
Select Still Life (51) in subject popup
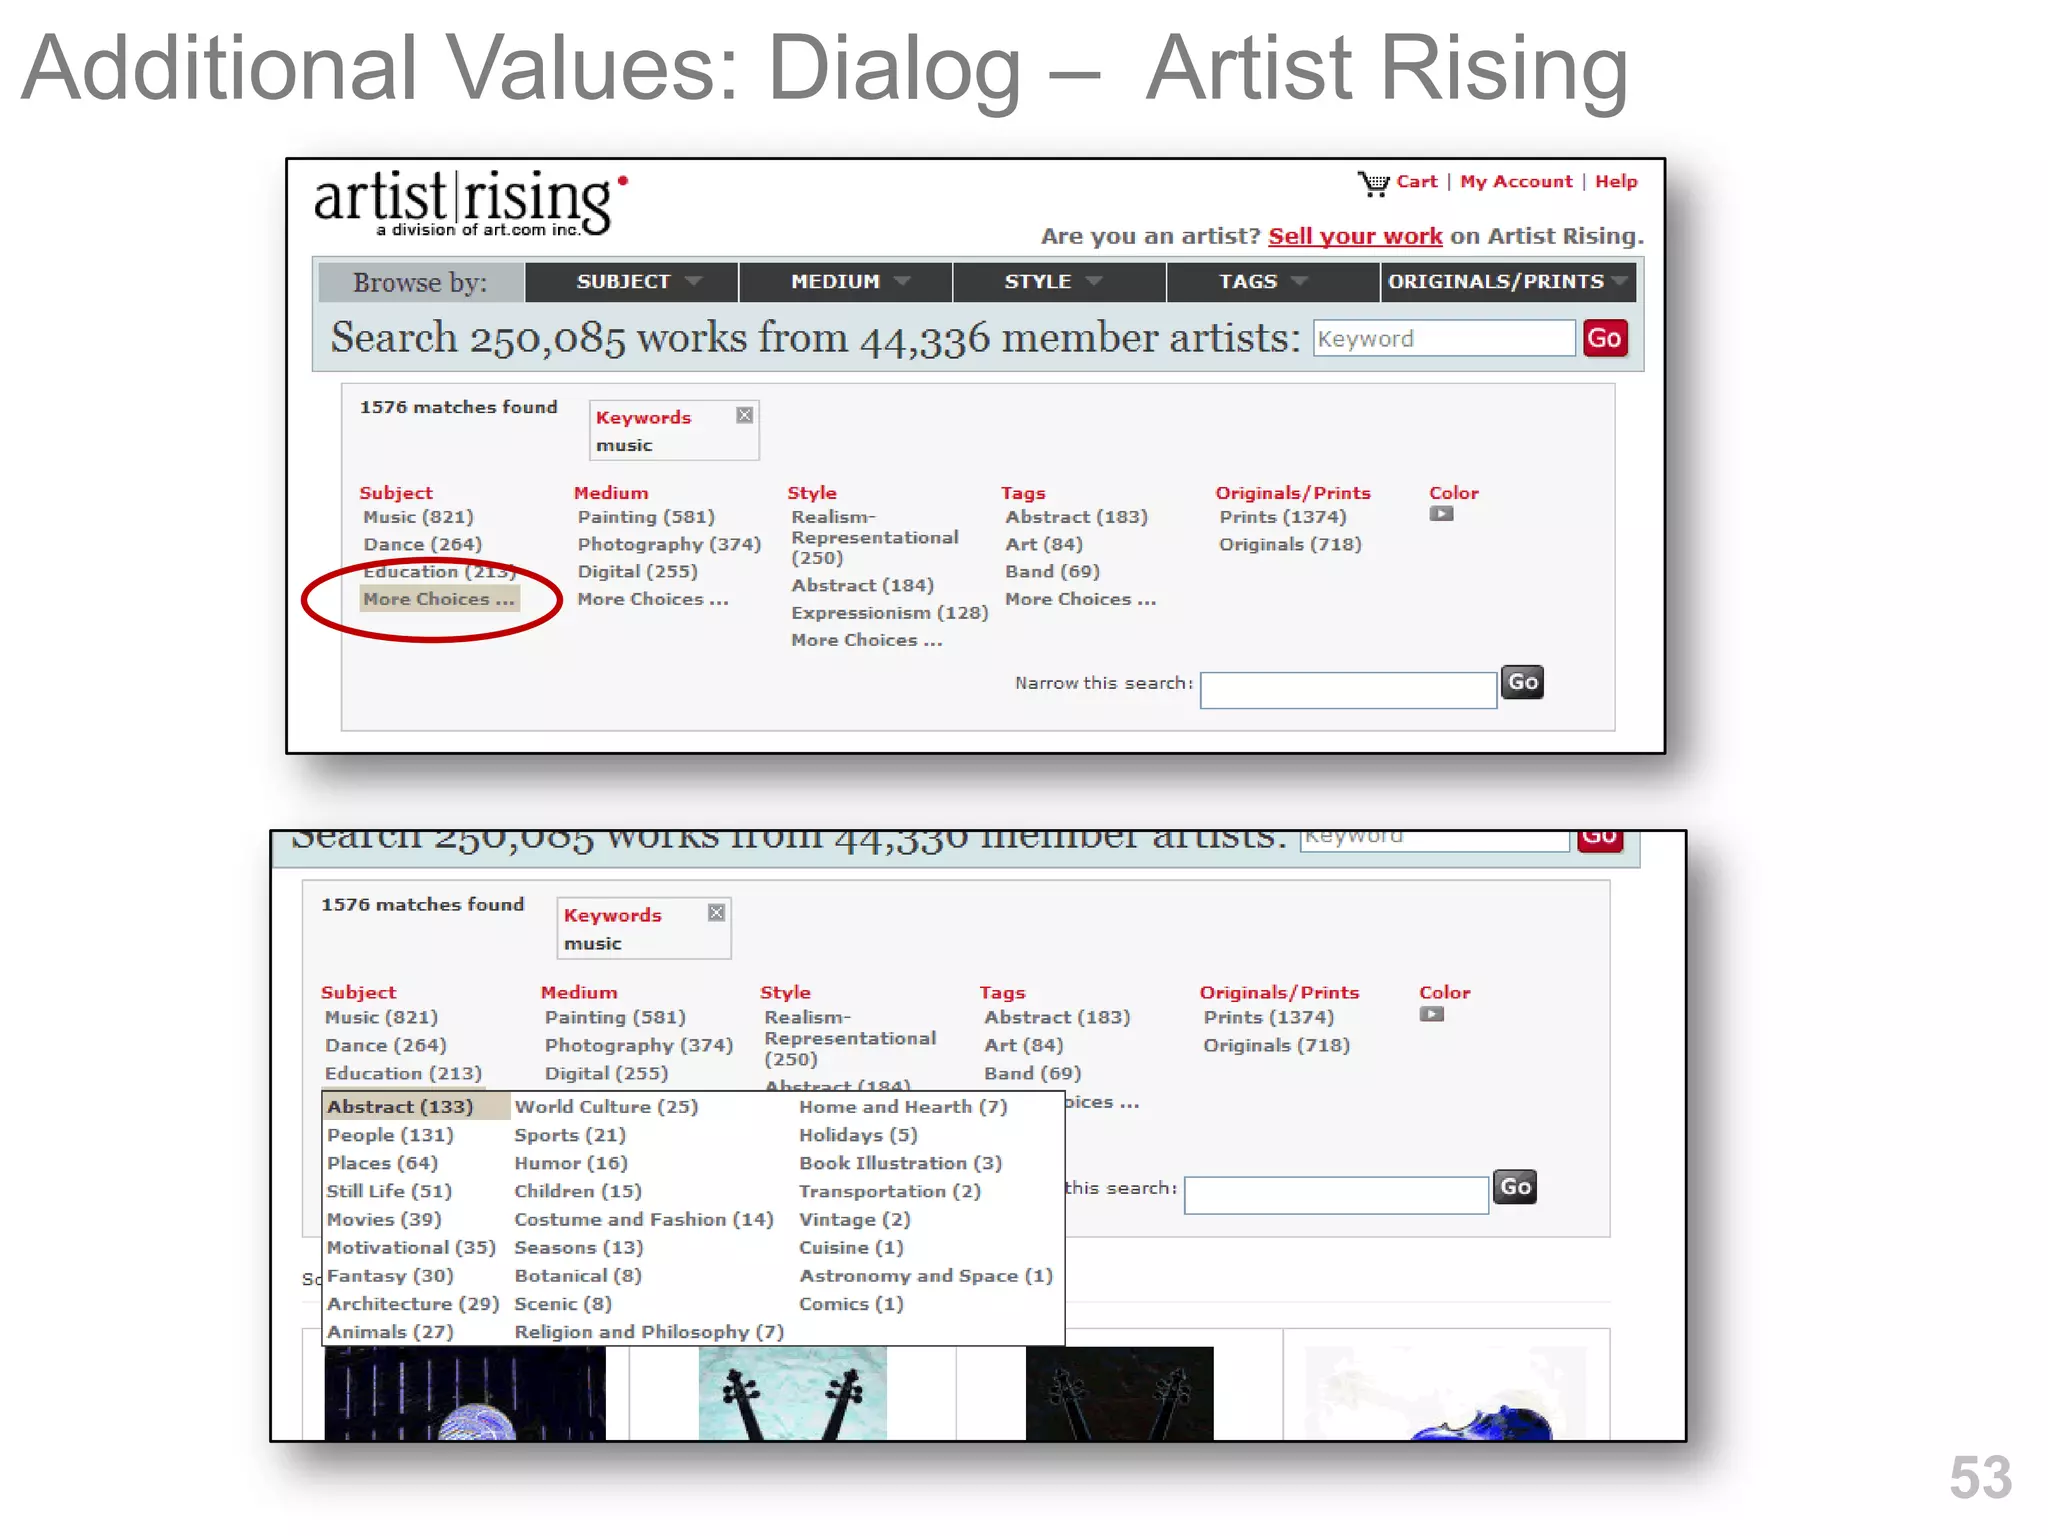pyautogui.click(x=389, y=1191)
